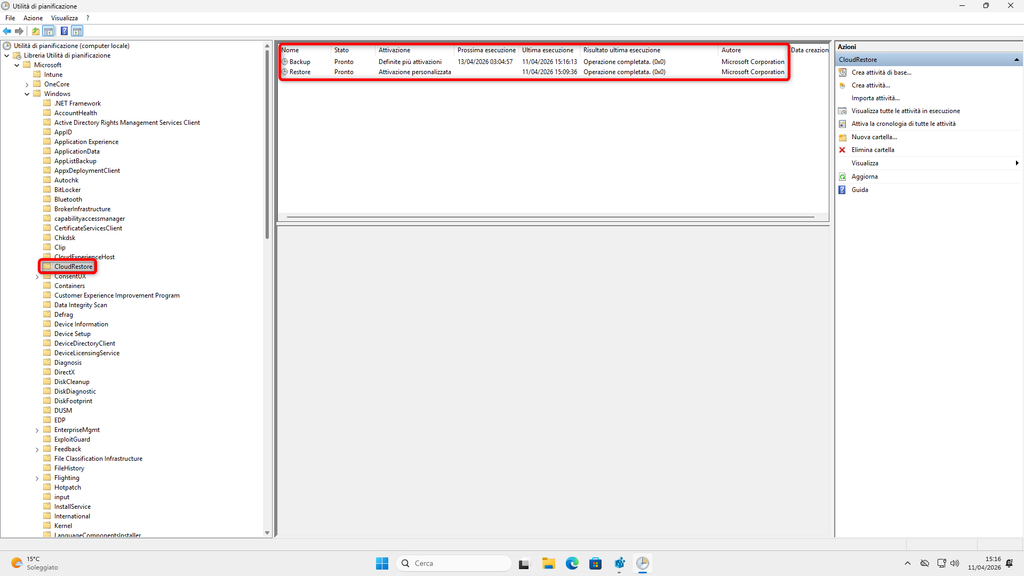Open the weather widget showing 15°C Soleggiato
Screen dimensions: 1024x576
coord(35,563)
